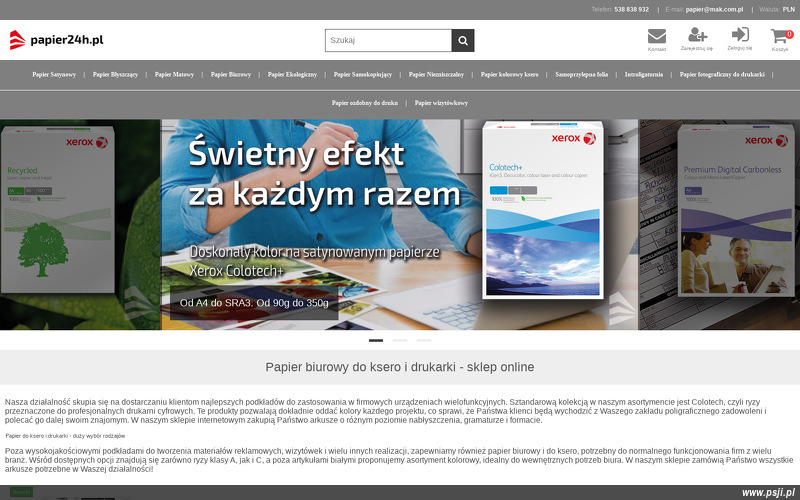Image resolution: width=800 pixels, height=500 pixels.
Task: Open Papier Błyszczący category
Action: coord(115,74)
